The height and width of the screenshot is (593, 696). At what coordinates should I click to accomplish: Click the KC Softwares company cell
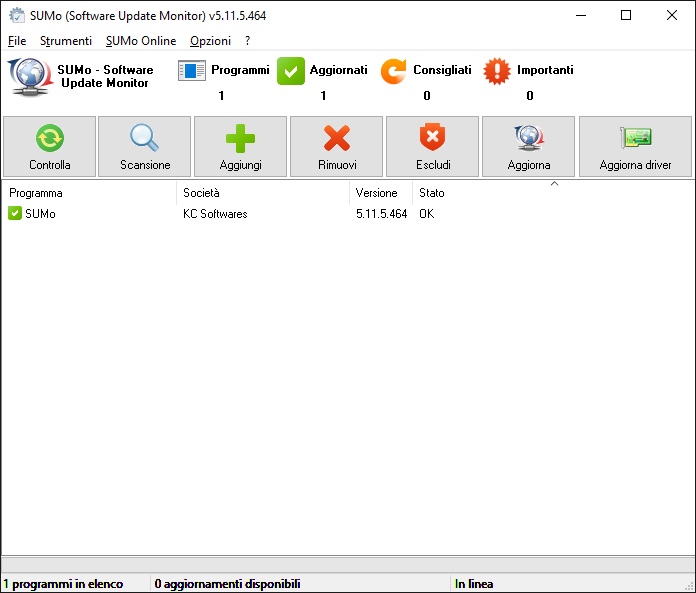[215, 213]
